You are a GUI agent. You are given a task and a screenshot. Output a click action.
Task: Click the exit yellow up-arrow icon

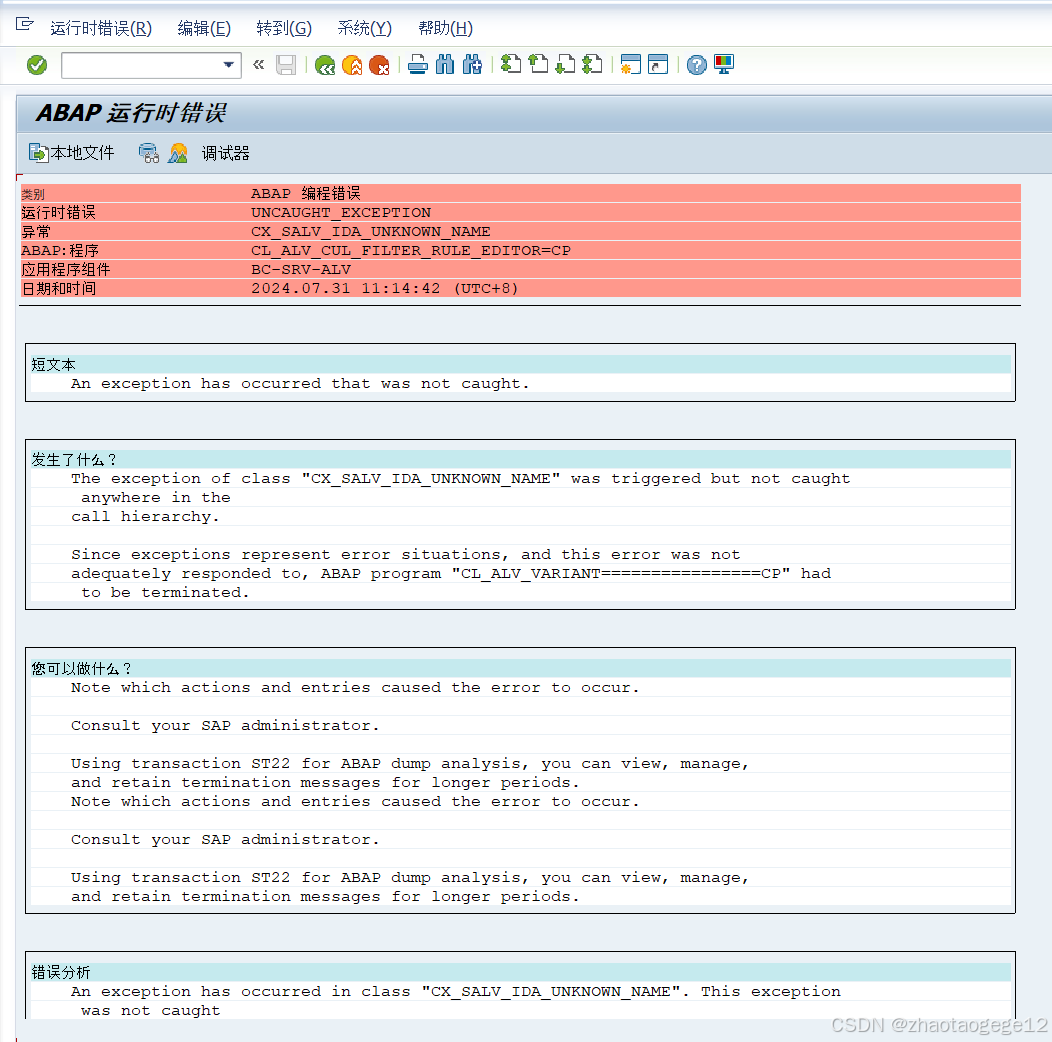click(x=352, y=65)
